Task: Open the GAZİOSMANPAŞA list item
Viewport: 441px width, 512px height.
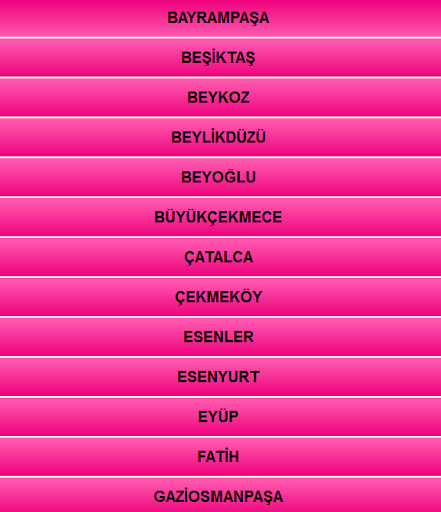Action: click(220, 495)
